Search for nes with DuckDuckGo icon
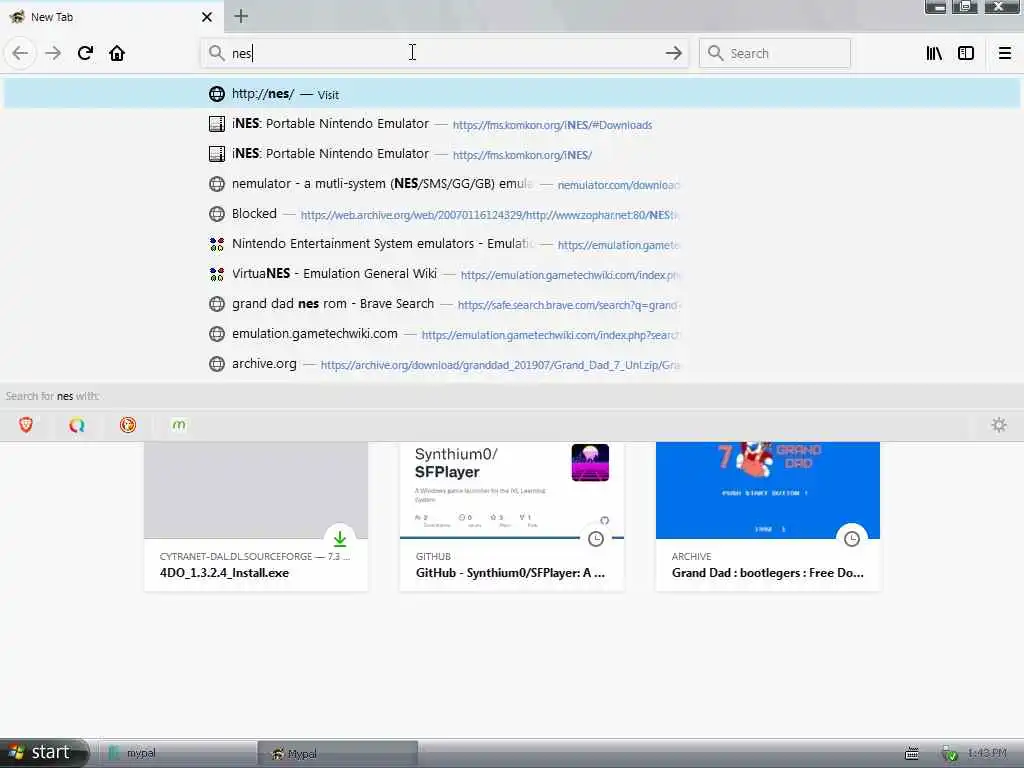Image resolution: width=1024 pixels, height=768 pixels. 128,425
